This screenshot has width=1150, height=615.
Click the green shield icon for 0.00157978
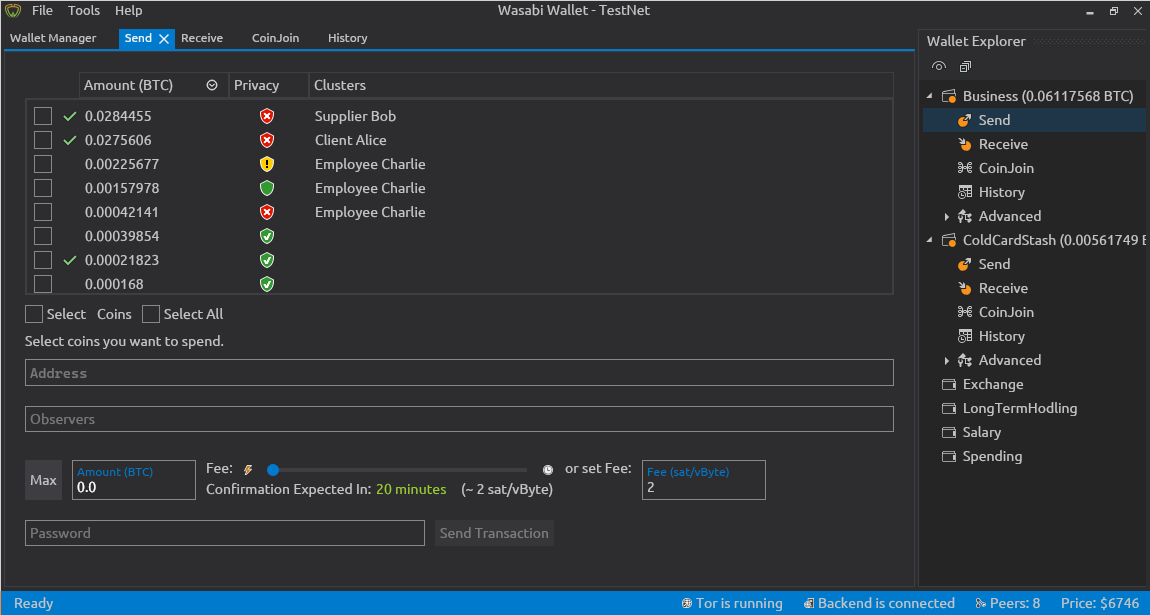click(x=267, y=188)
